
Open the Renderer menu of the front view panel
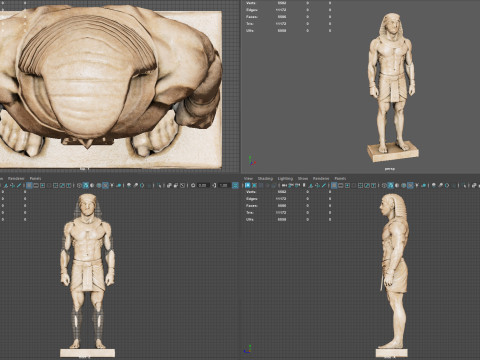point(16,179)
